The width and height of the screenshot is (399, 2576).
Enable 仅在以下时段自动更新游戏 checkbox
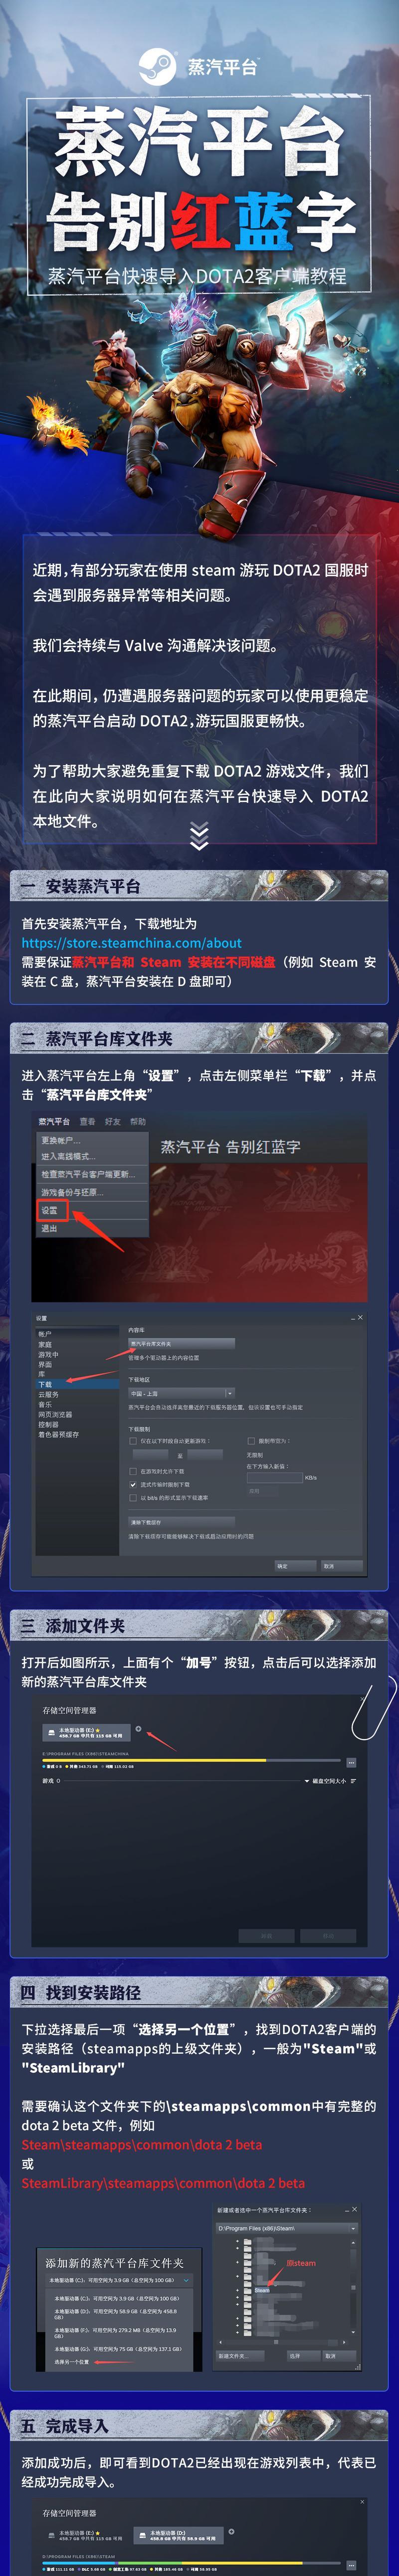coord(133,1441)
